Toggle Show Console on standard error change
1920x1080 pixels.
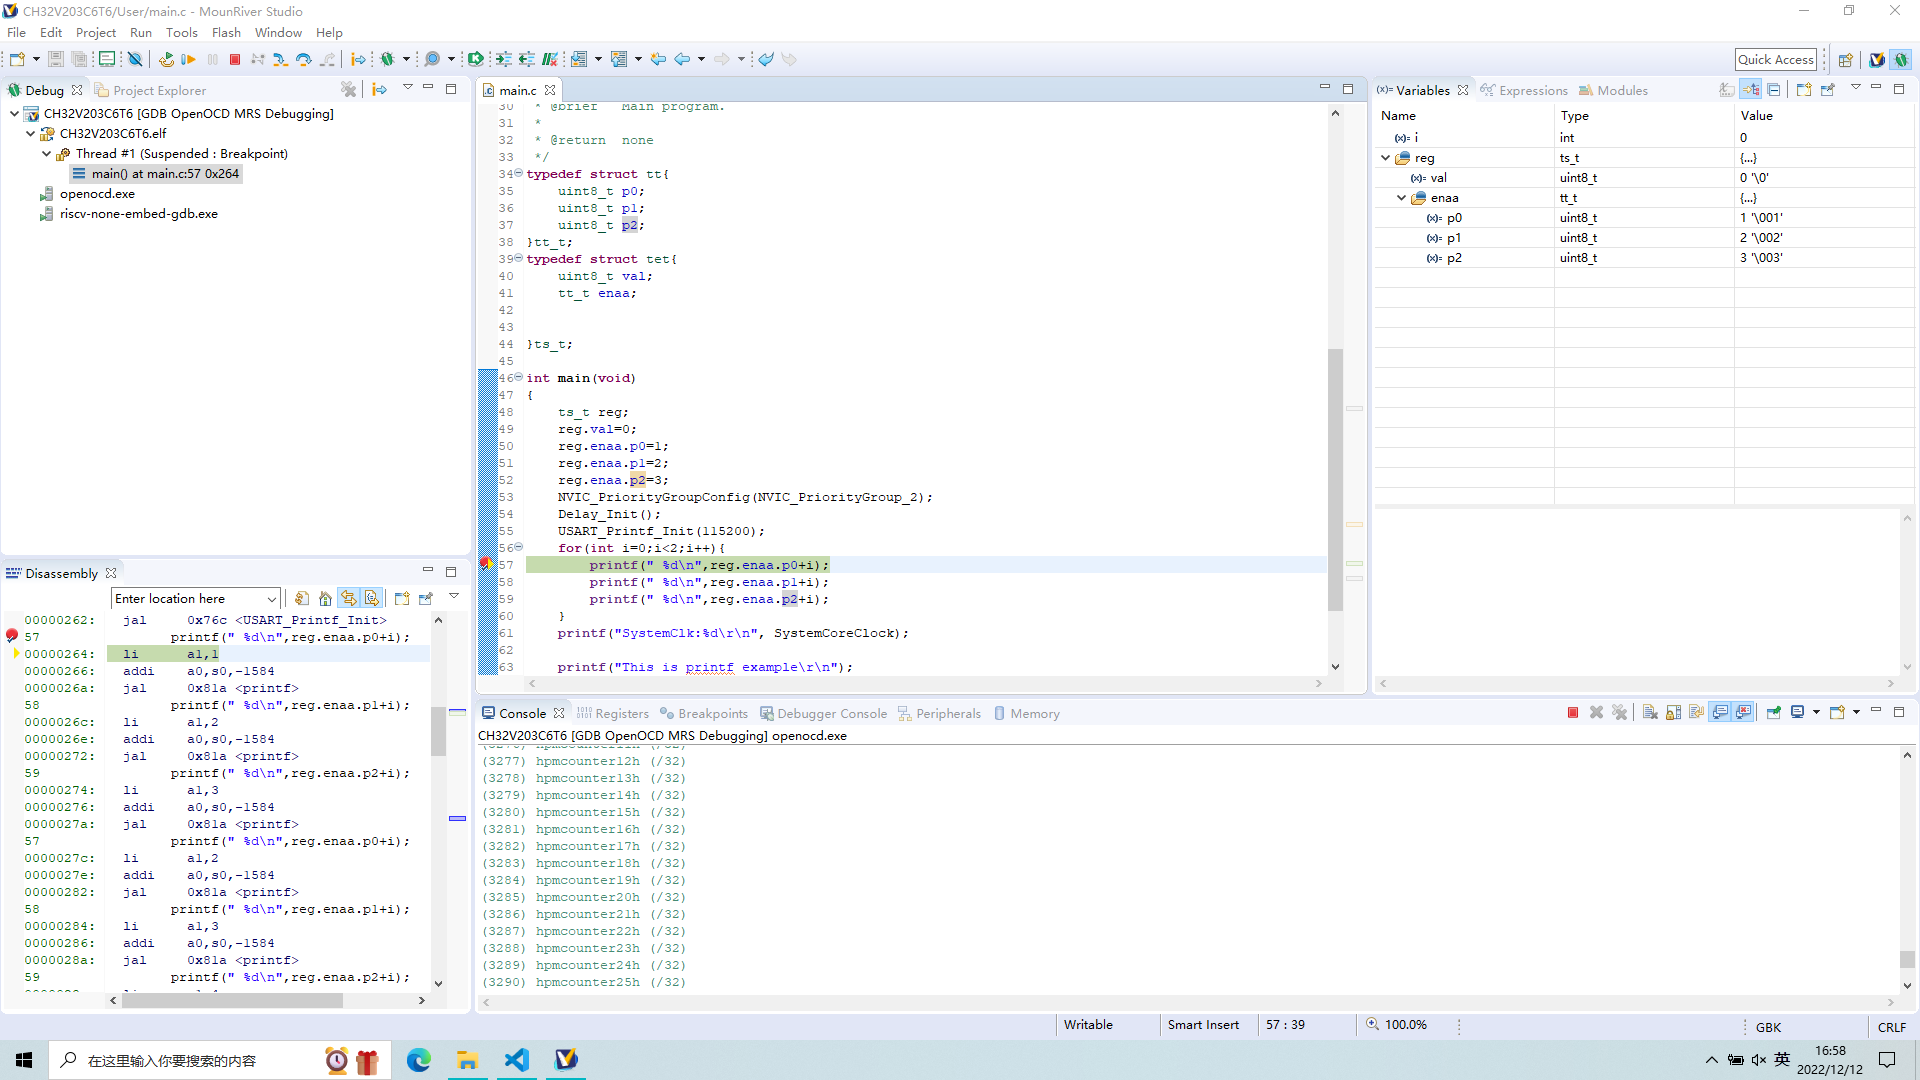(1744, 713)
